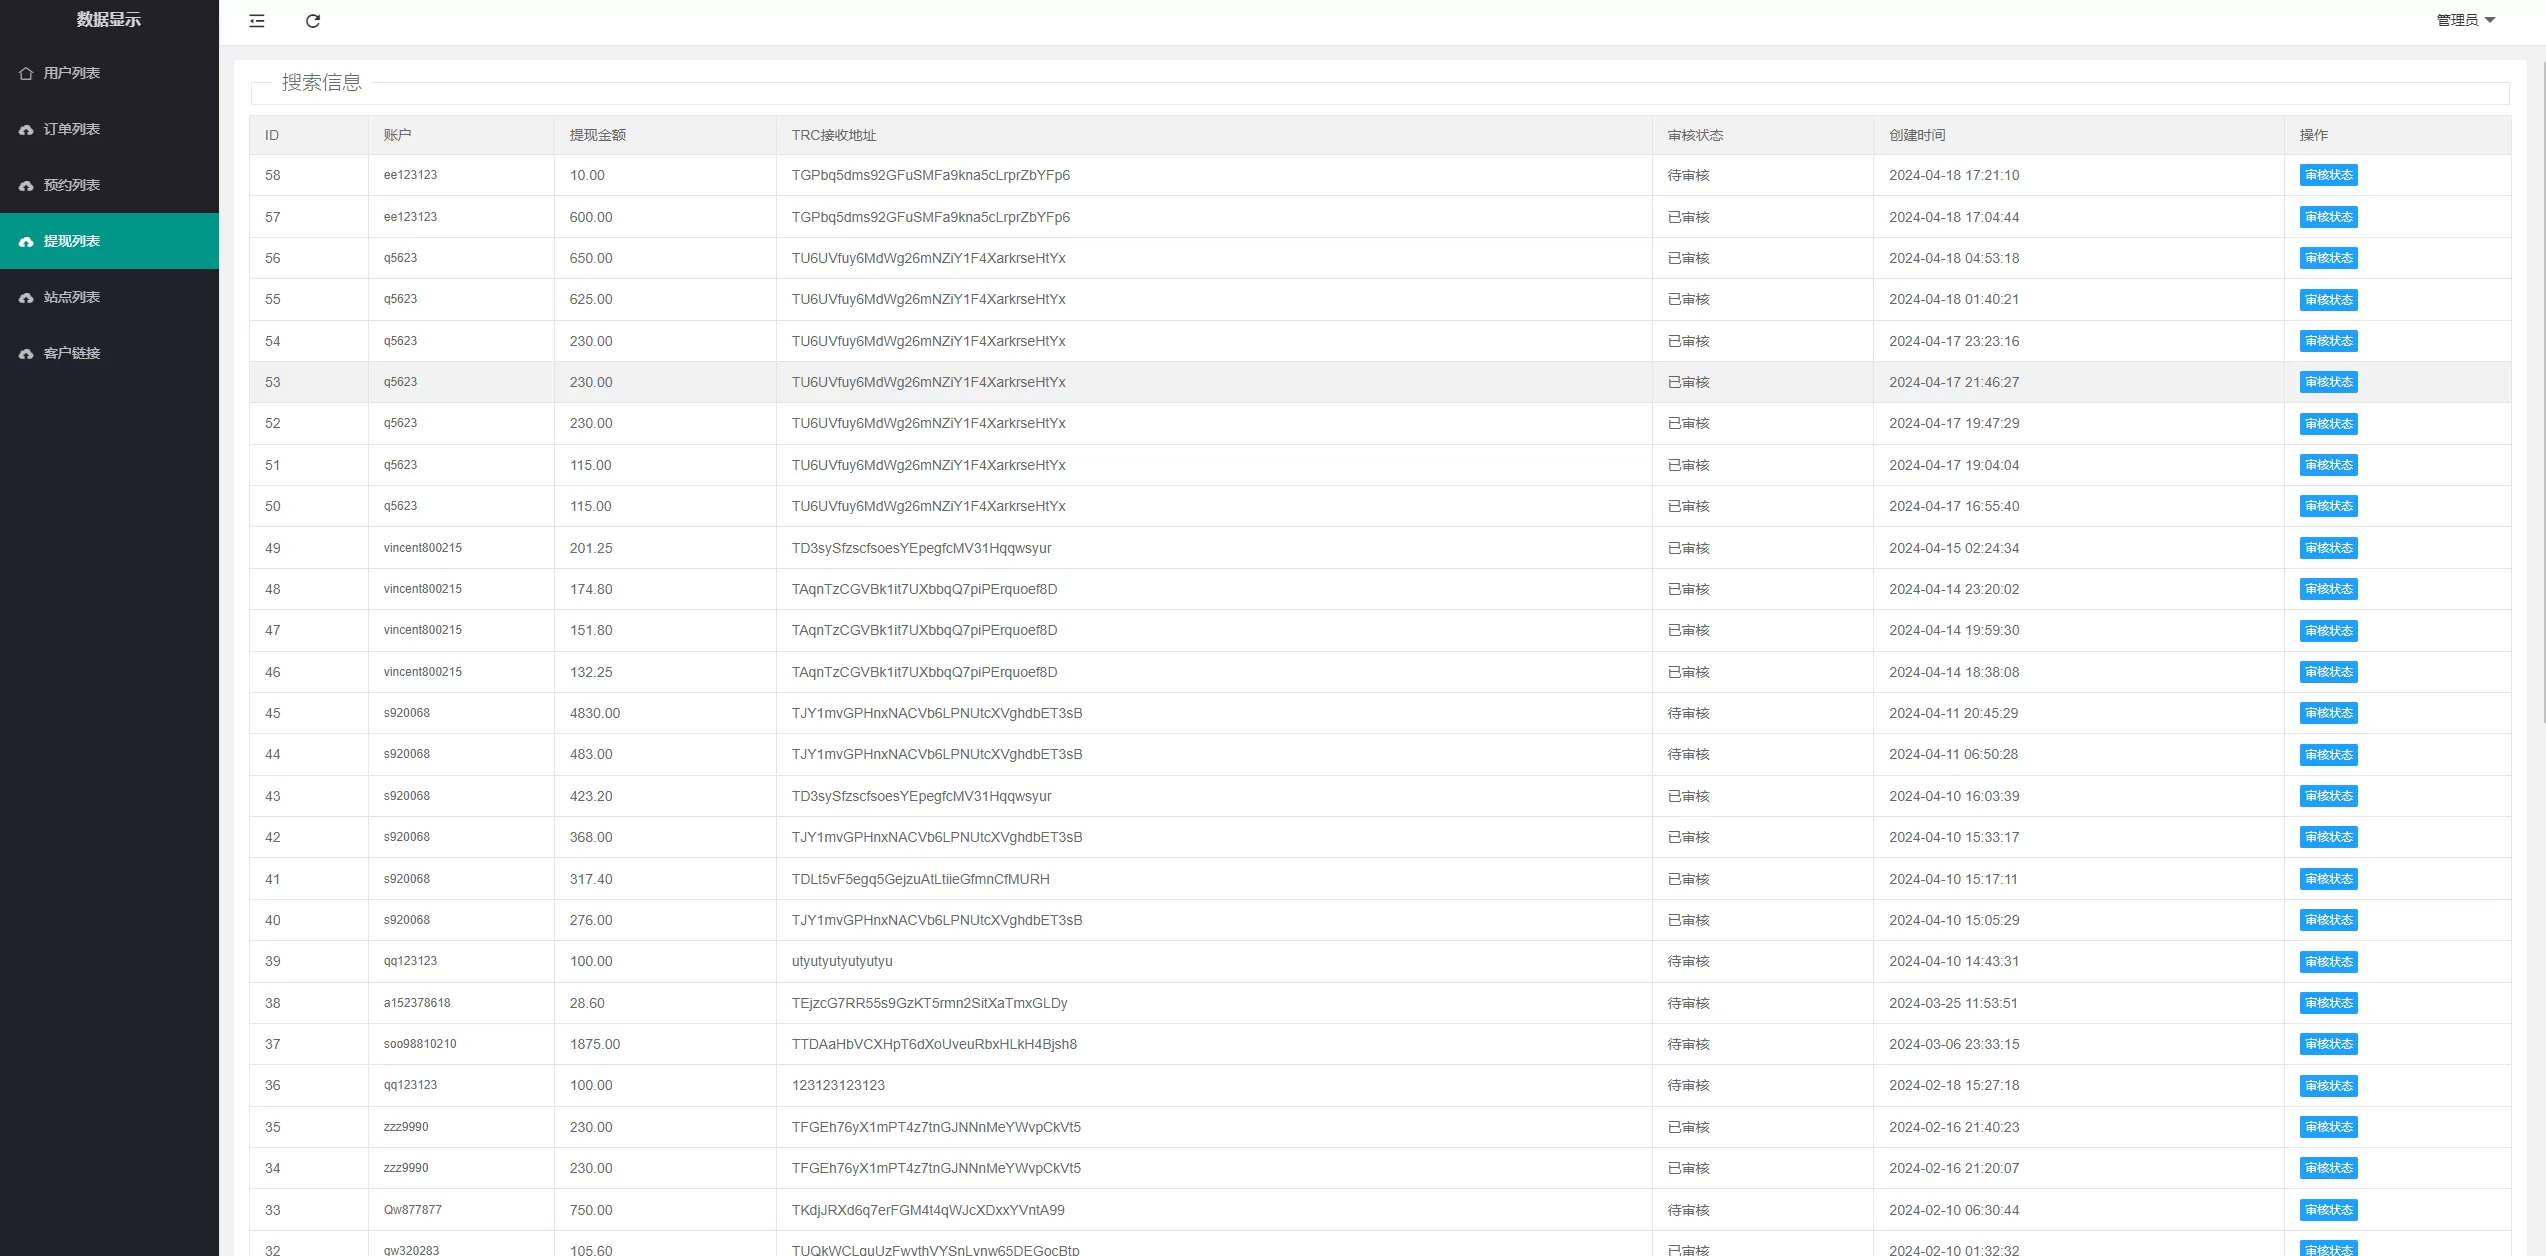2546x1256 pixels.
Task: Click the cloud icon beside 预约列表
Action: 26,185
